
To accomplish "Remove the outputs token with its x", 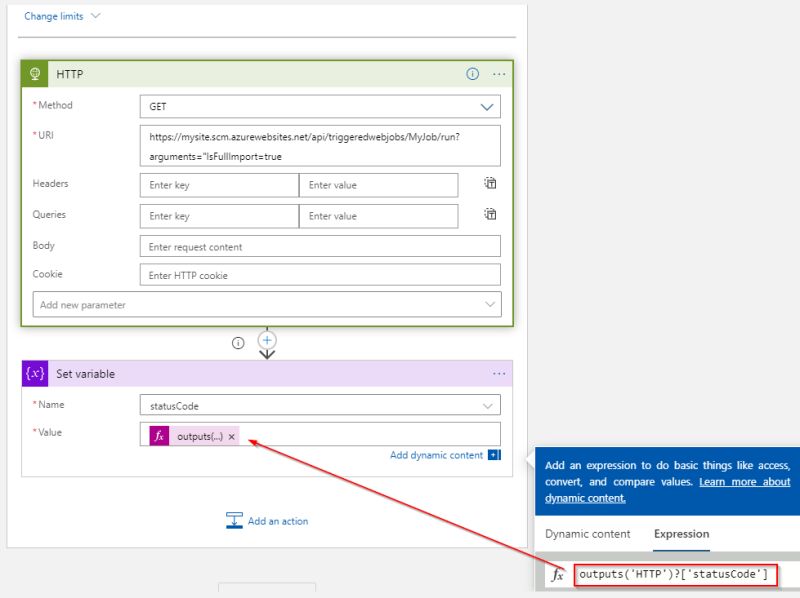I will (x=230, y=435).
